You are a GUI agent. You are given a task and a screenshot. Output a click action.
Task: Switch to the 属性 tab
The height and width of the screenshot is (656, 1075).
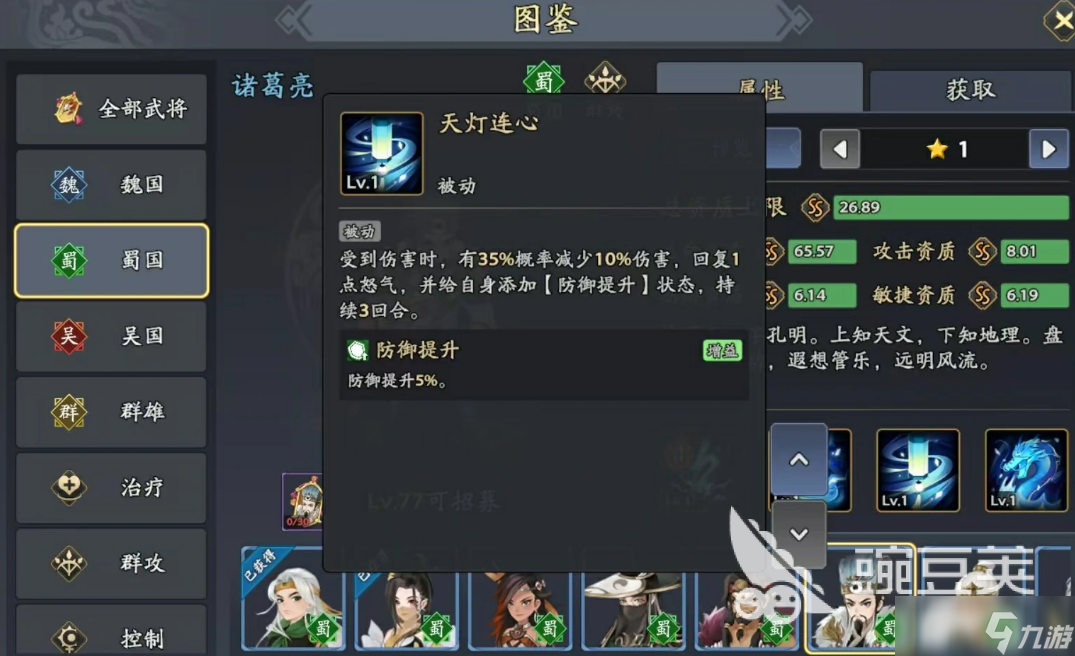[x=760, y=88]
